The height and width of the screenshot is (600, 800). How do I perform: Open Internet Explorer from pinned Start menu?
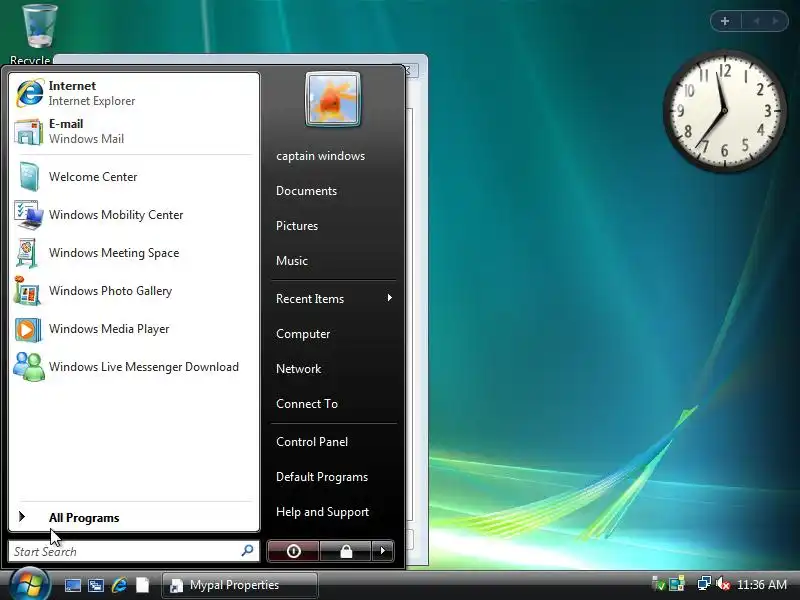134,93
